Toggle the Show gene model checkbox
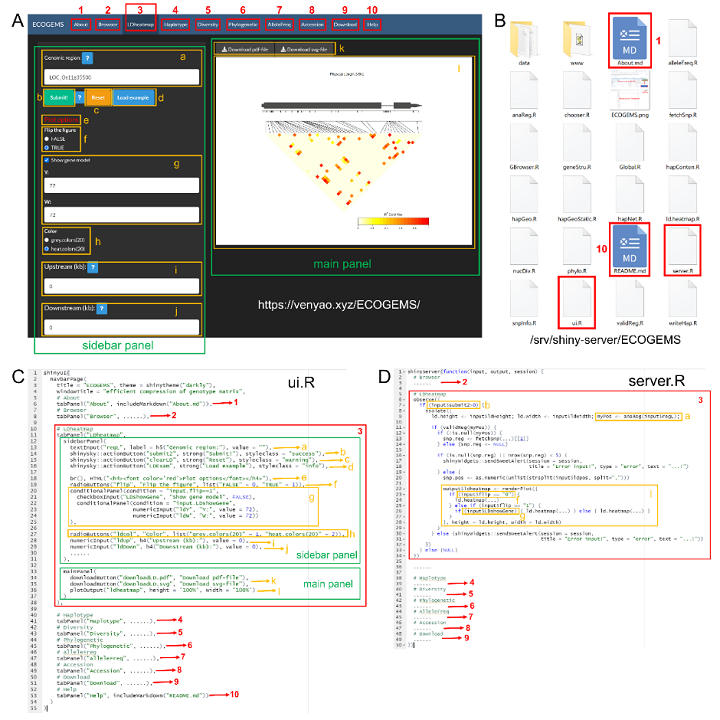720x720 pixels. tap(46, 159)
